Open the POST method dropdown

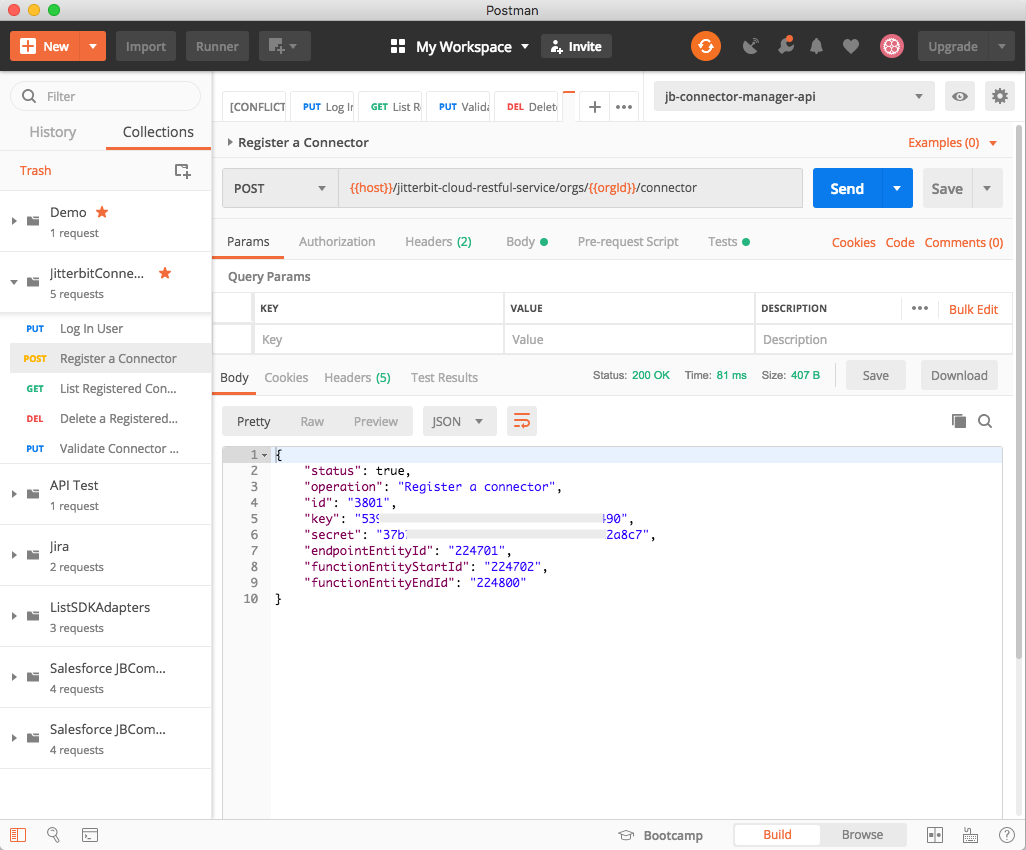click(x=280, y=188)
